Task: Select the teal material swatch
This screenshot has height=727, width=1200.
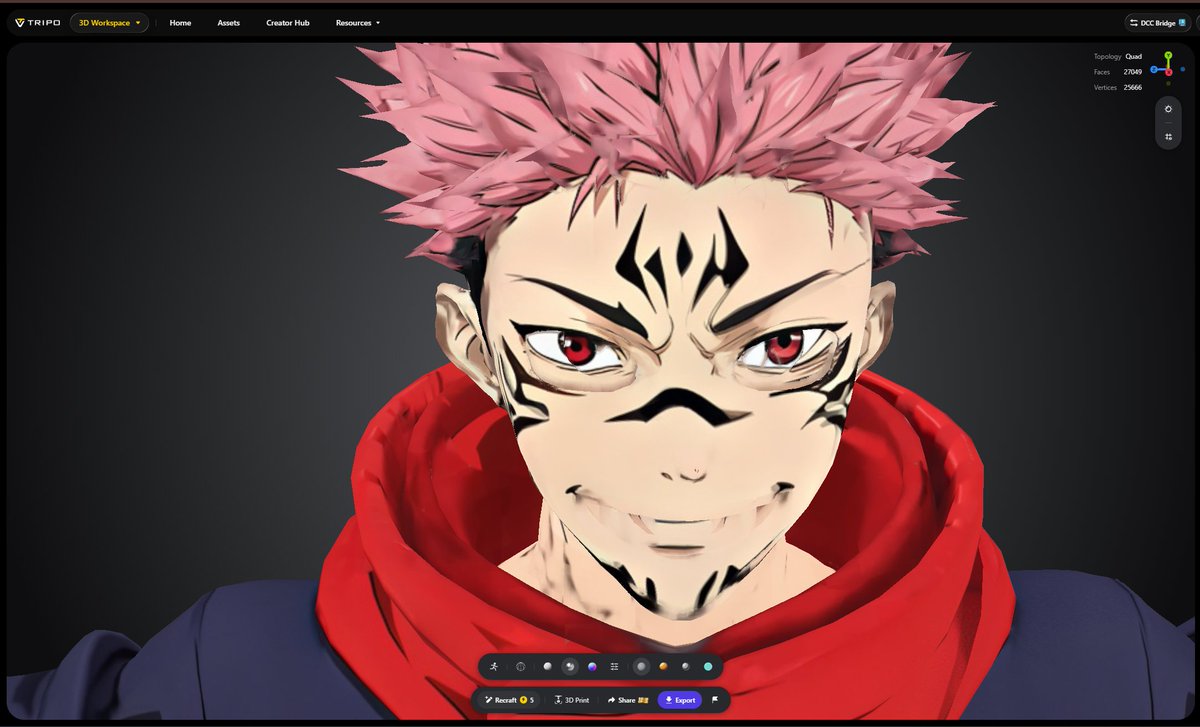Action: 708,666
